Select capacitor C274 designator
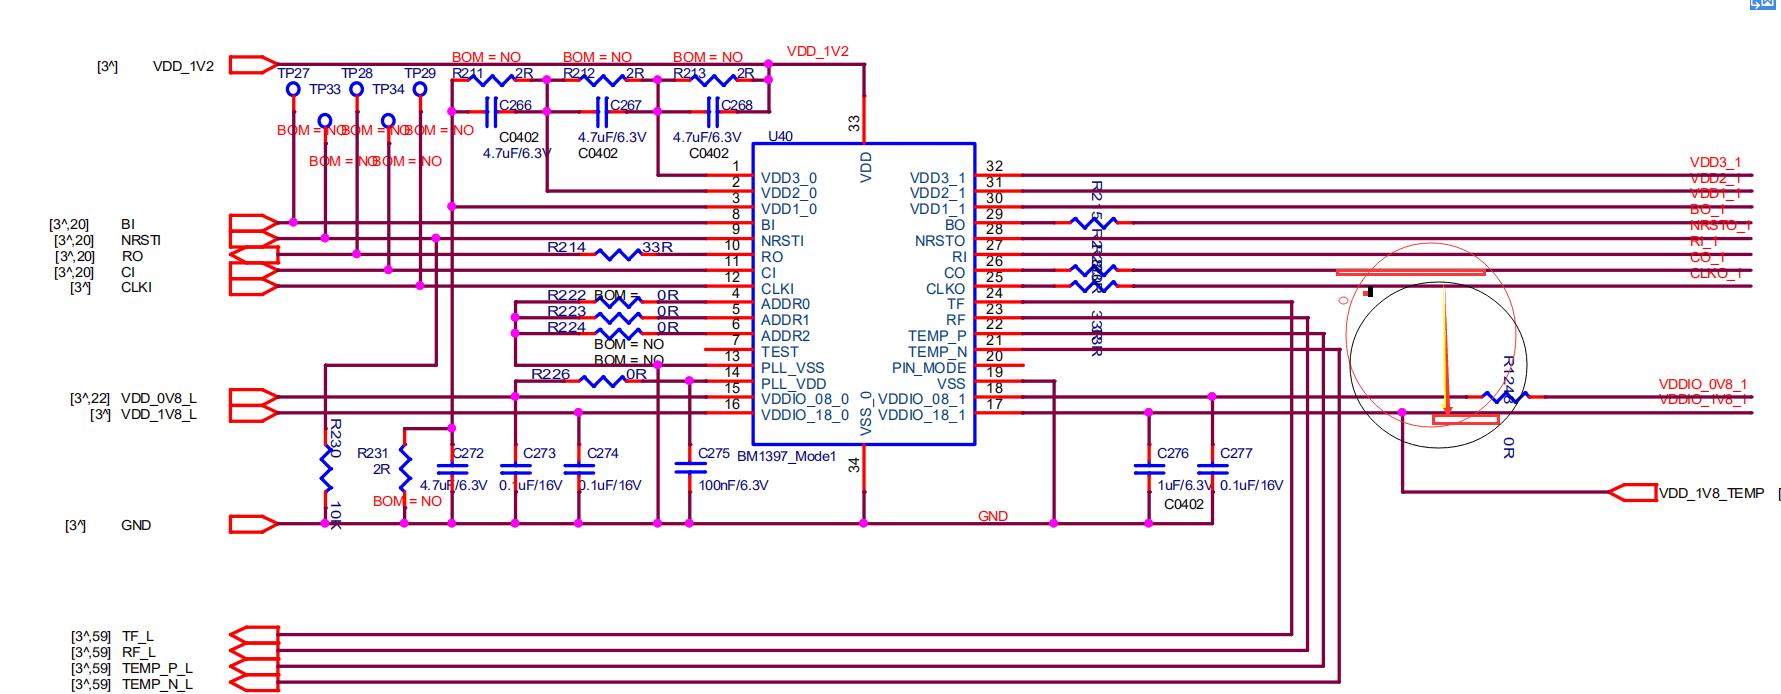This screenshot has height=694, width=1781. coord(602,453)
